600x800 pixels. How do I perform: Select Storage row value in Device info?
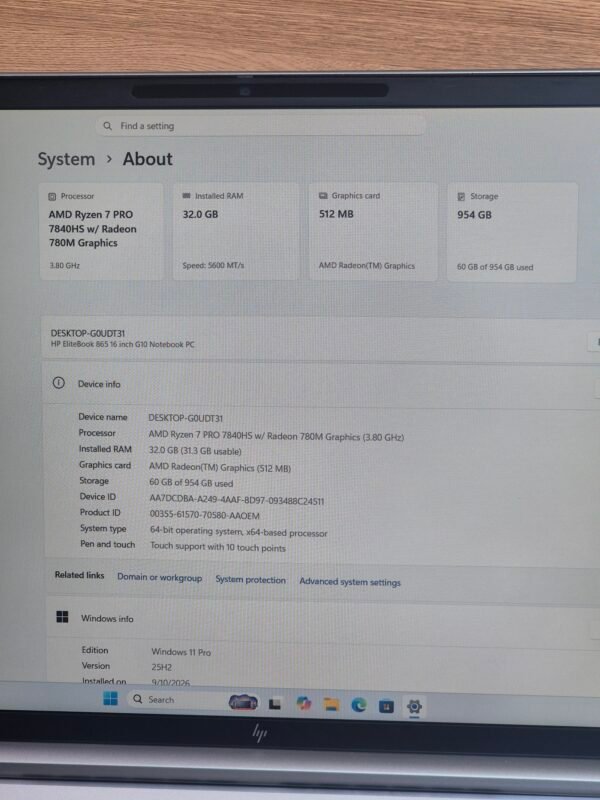[x=191, y=483]
